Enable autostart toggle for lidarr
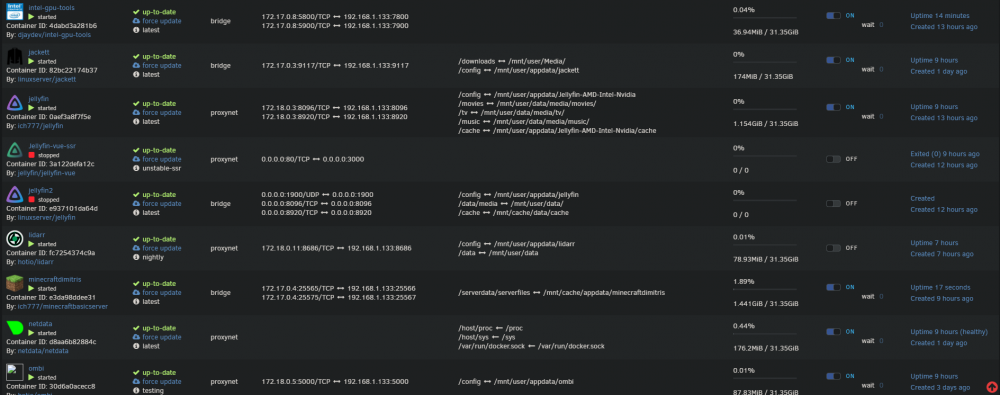The width and height of the screenshot is (1000, 395). click(833, 248)
